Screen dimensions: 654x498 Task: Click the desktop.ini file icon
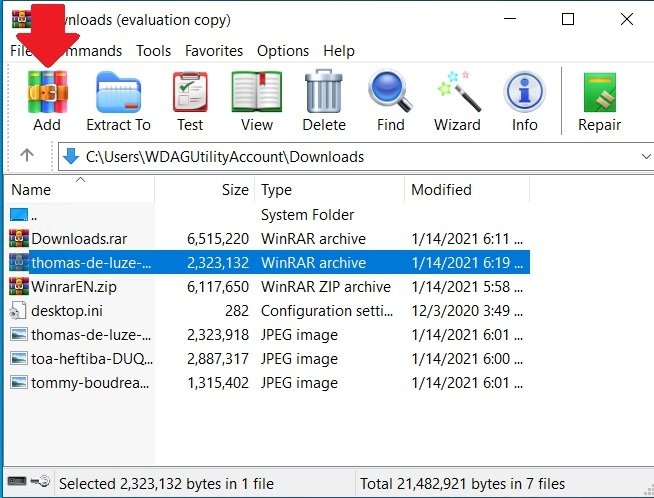pos(18,311)
